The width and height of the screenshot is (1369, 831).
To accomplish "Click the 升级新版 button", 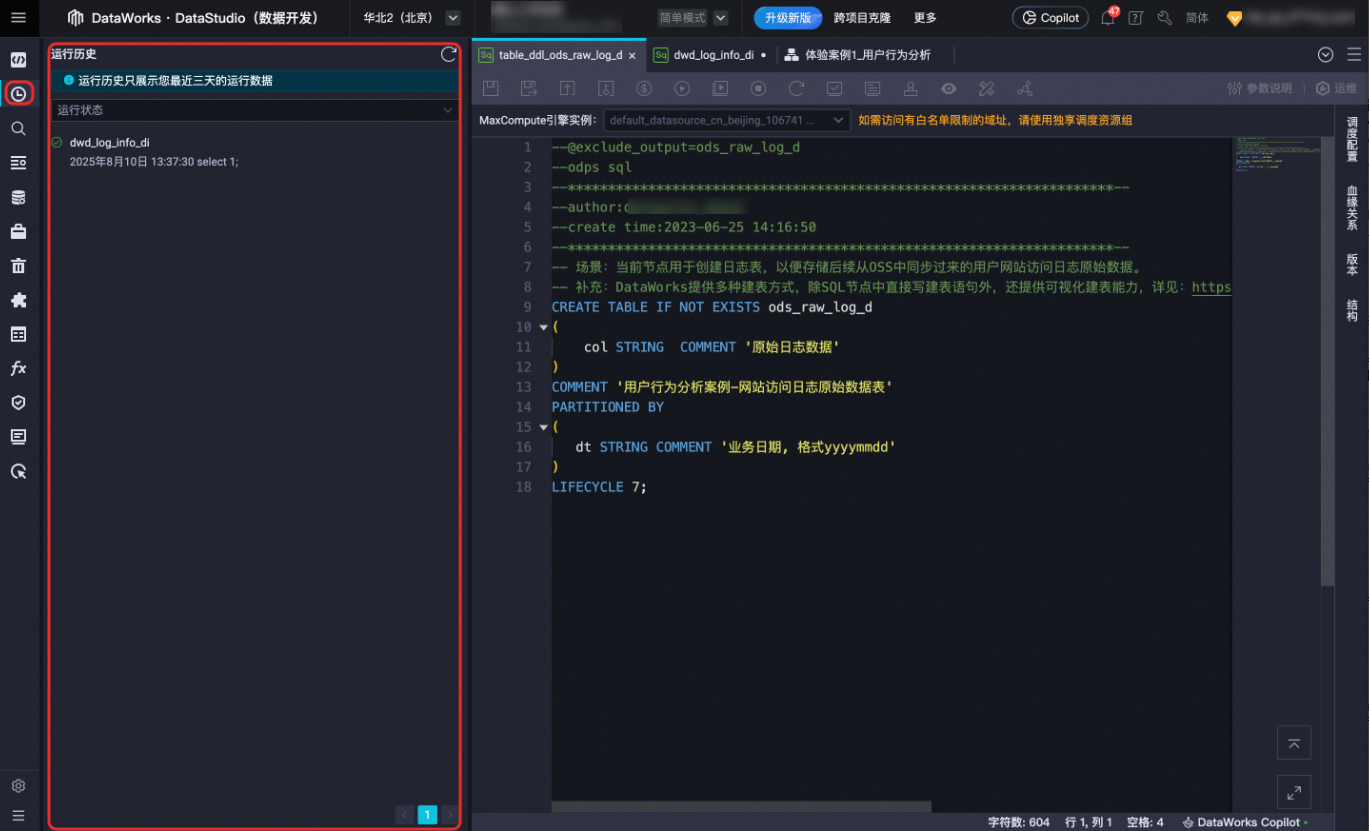I will (788, 18).
